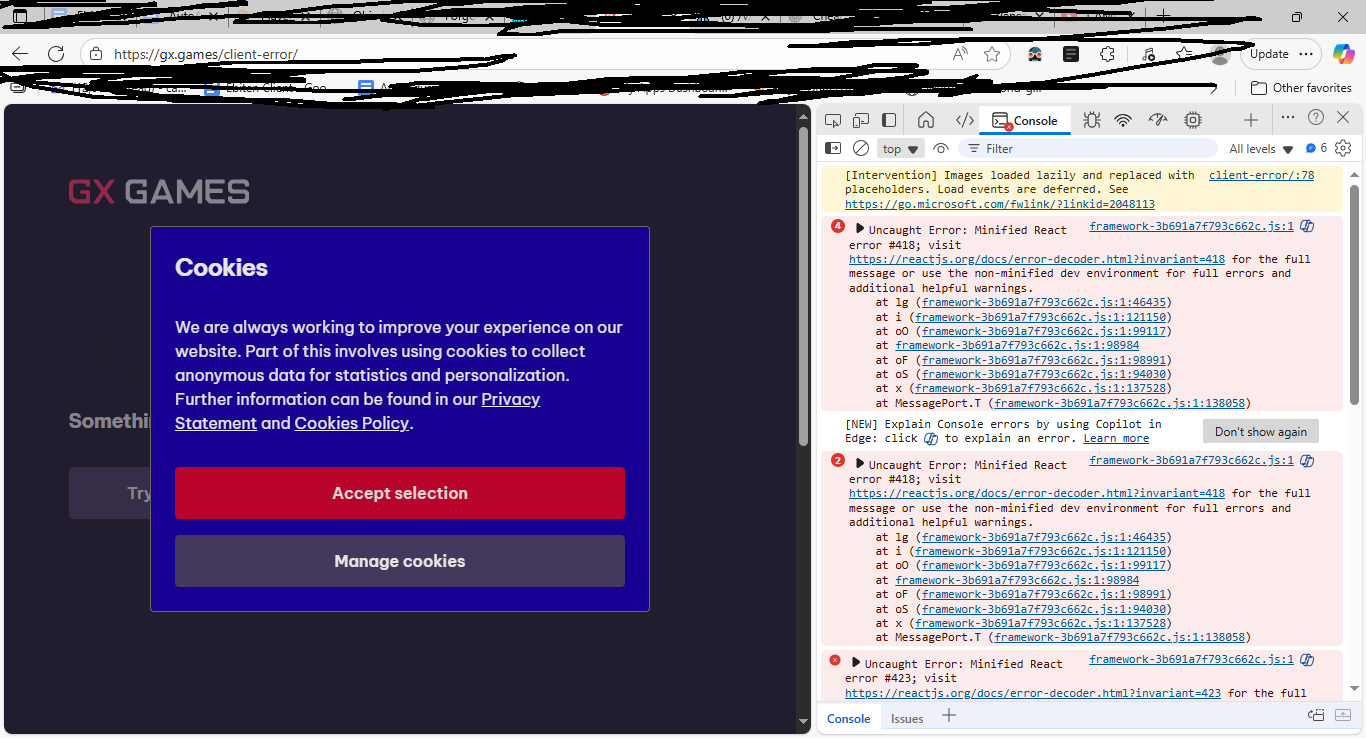Refresh the current page
The width and height of the screenshot is (1366, 738).
click(x=56, y=54)
